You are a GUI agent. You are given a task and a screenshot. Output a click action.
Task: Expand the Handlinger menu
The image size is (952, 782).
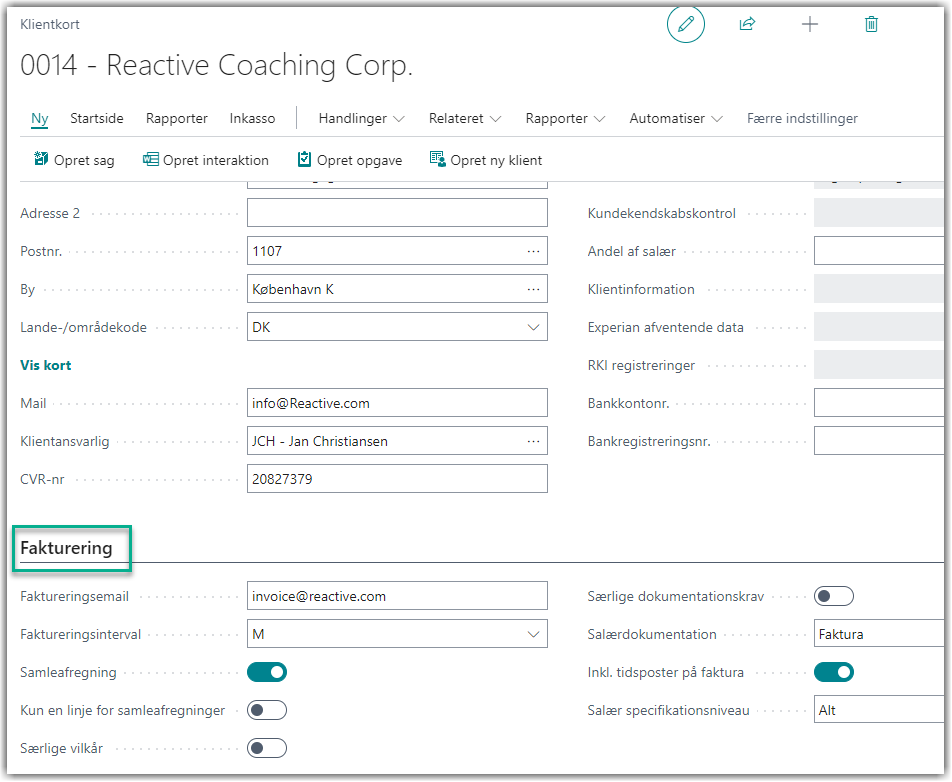pos(361,118)
